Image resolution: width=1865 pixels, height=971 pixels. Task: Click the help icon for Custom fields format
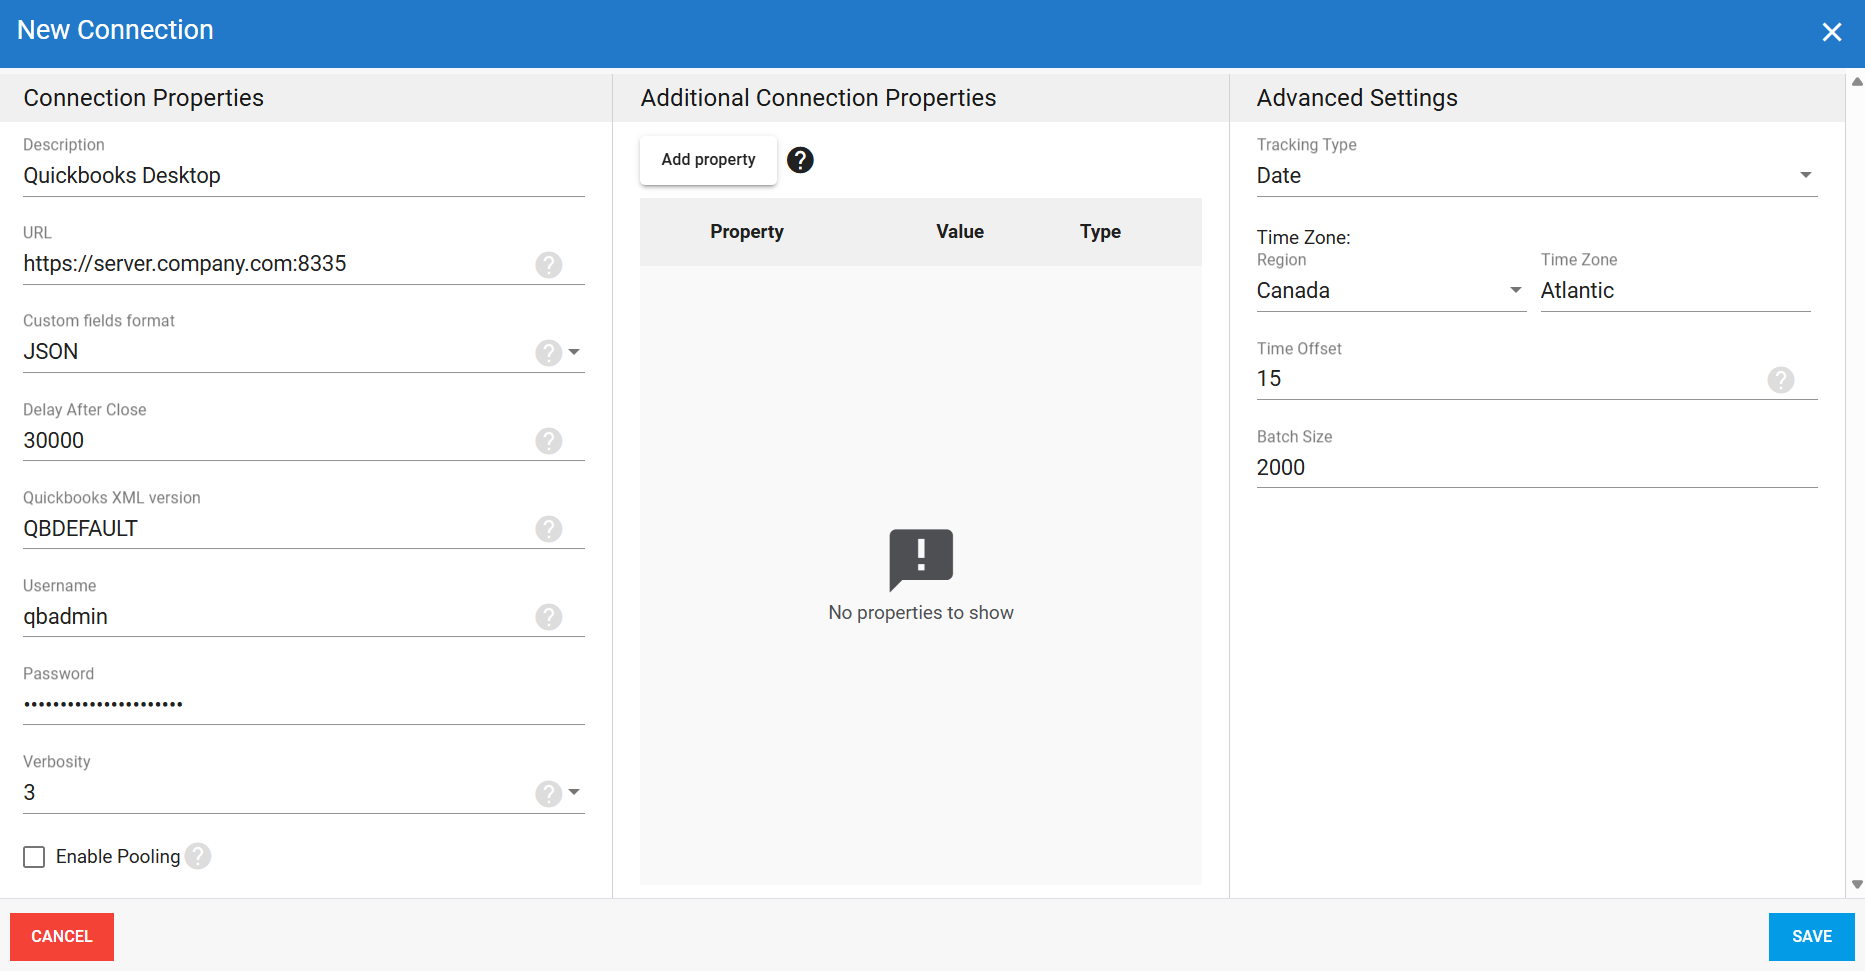tap(548, 353)
